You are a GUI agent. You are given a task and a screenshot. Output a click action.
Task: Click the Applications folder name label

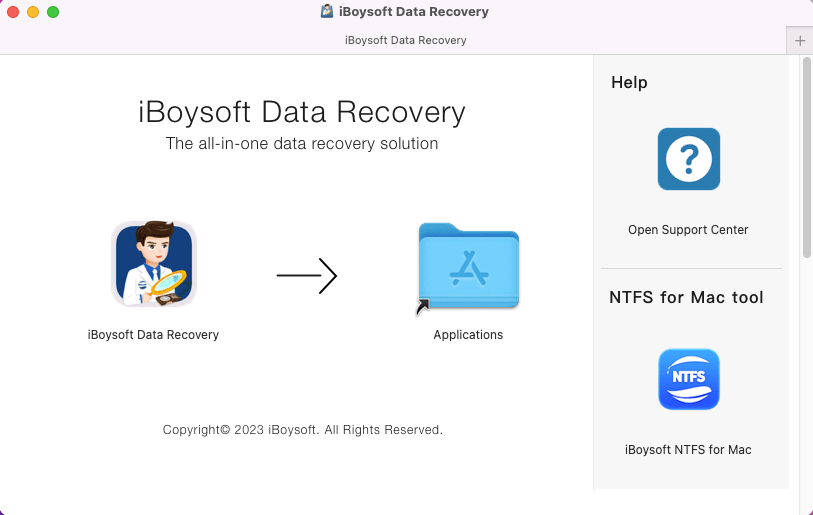click(468, 335)
